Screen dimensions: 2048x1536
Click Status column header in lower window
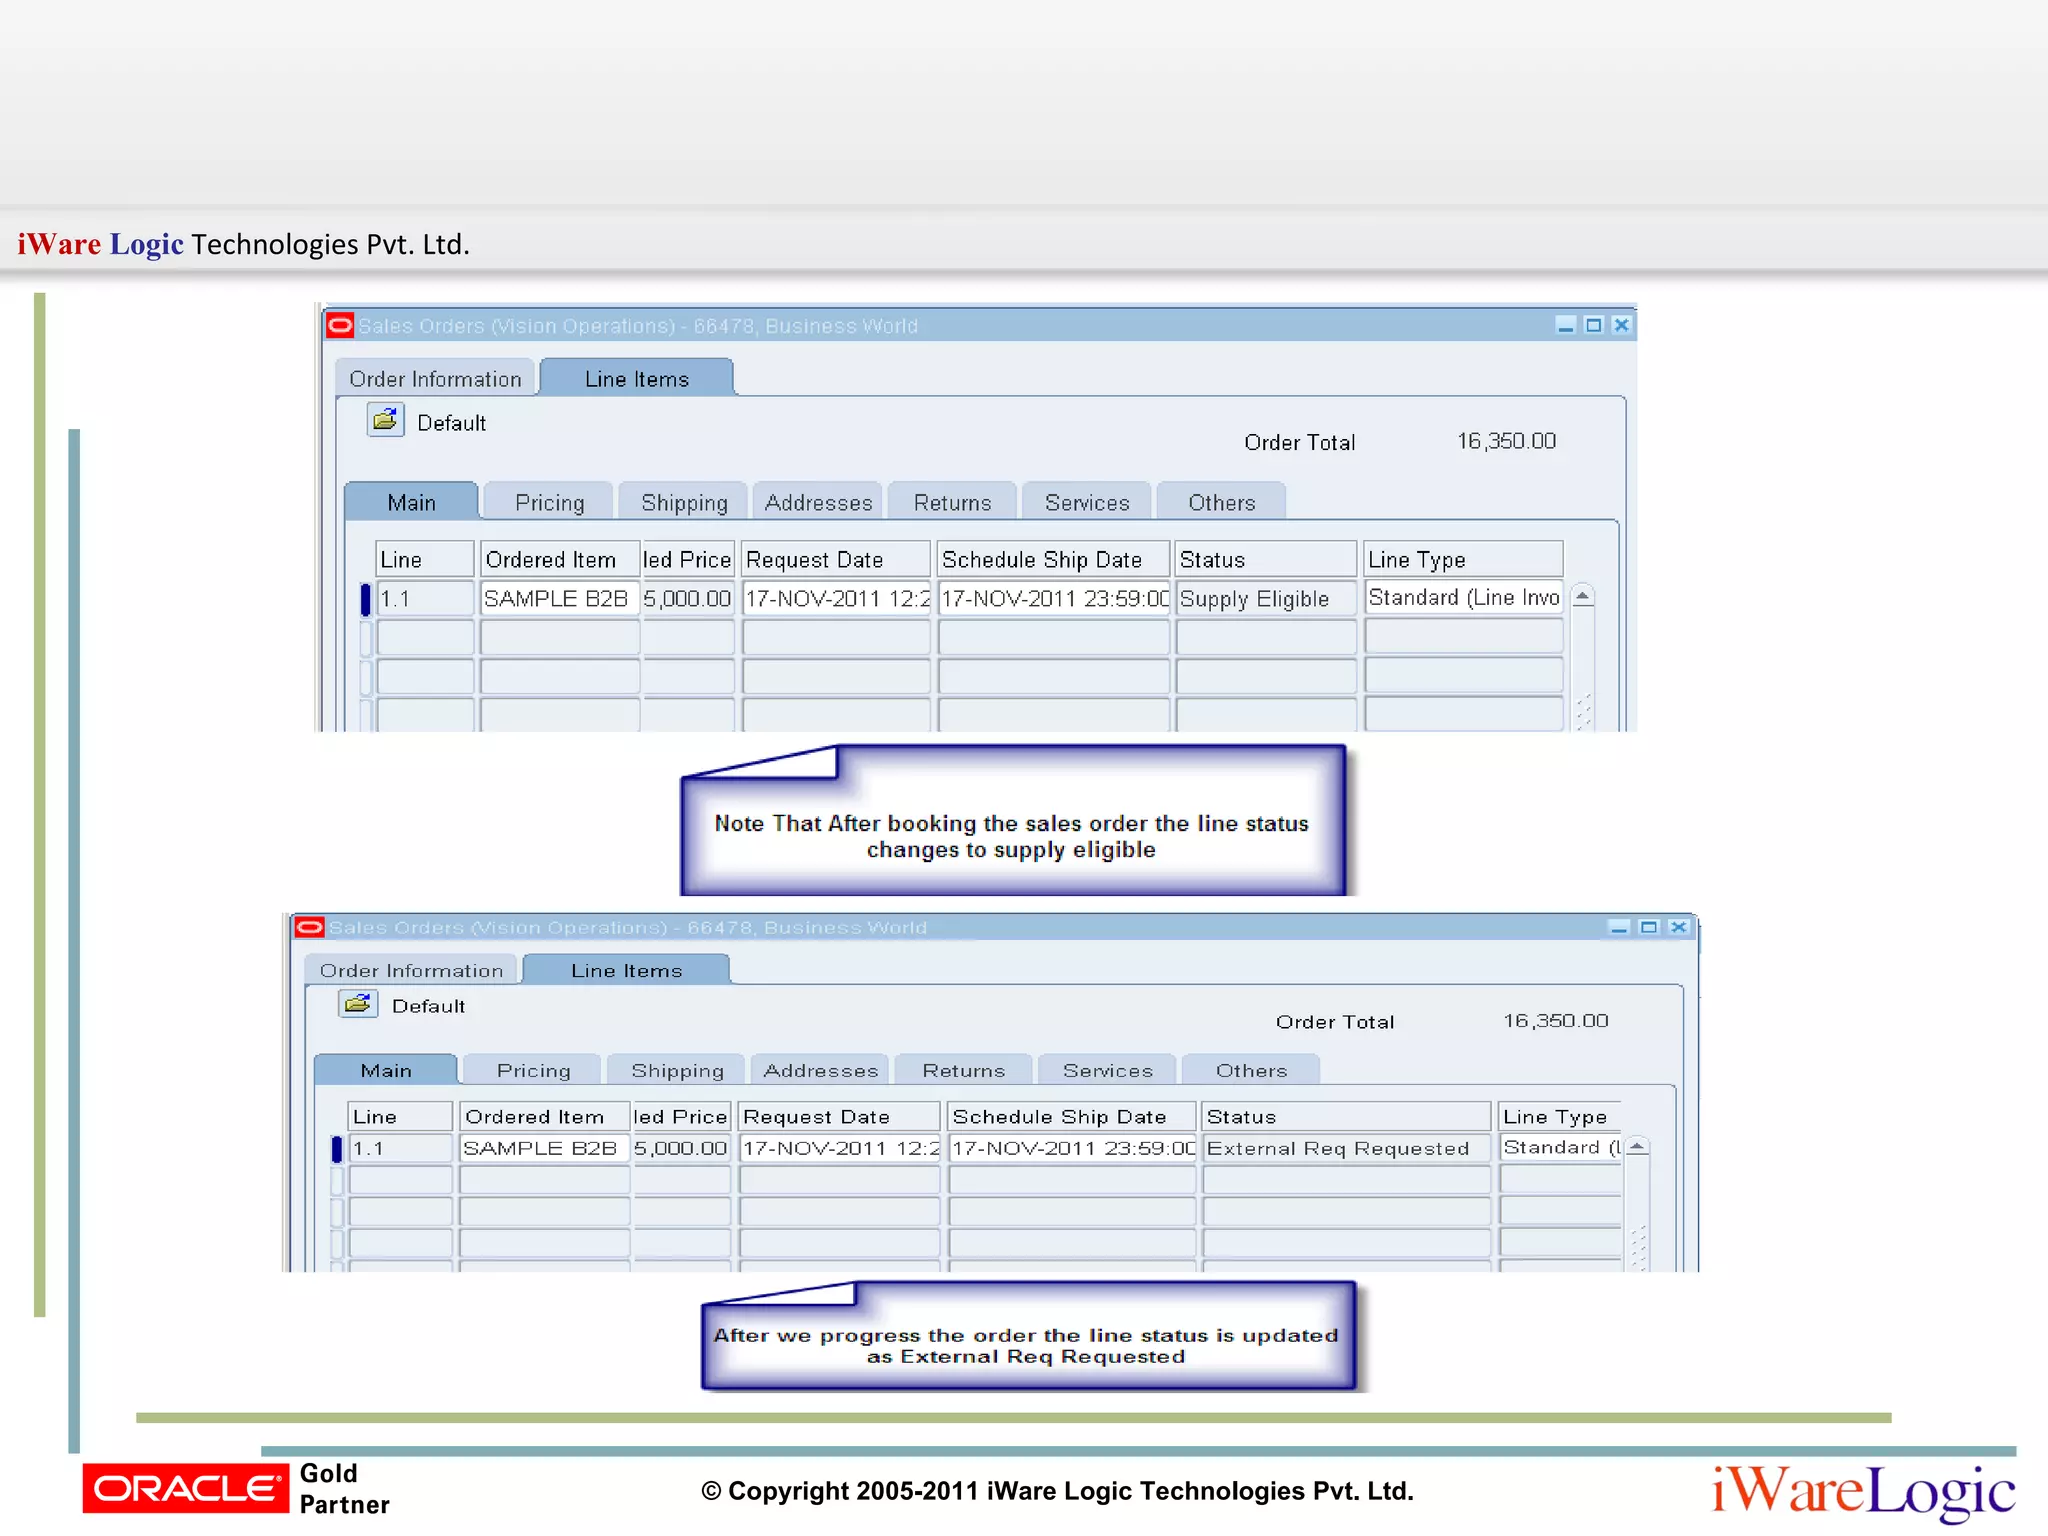(x=1346, y=1116)
